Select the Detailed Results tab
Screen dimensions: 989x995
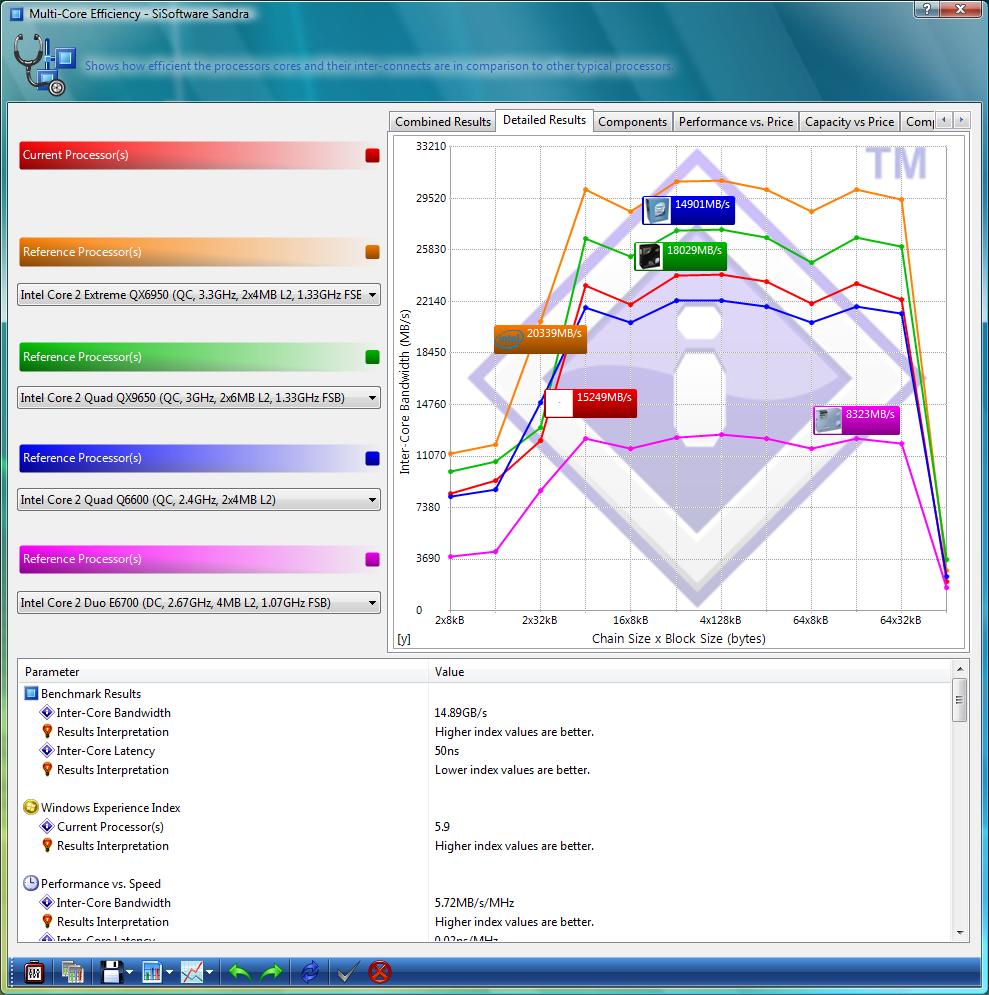544,120
